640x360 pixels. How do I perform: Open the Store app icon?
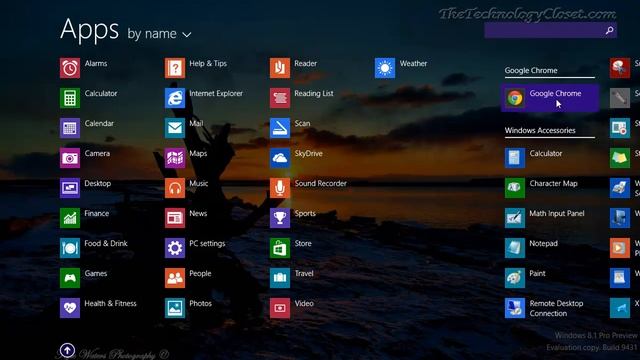coord(280,248)
